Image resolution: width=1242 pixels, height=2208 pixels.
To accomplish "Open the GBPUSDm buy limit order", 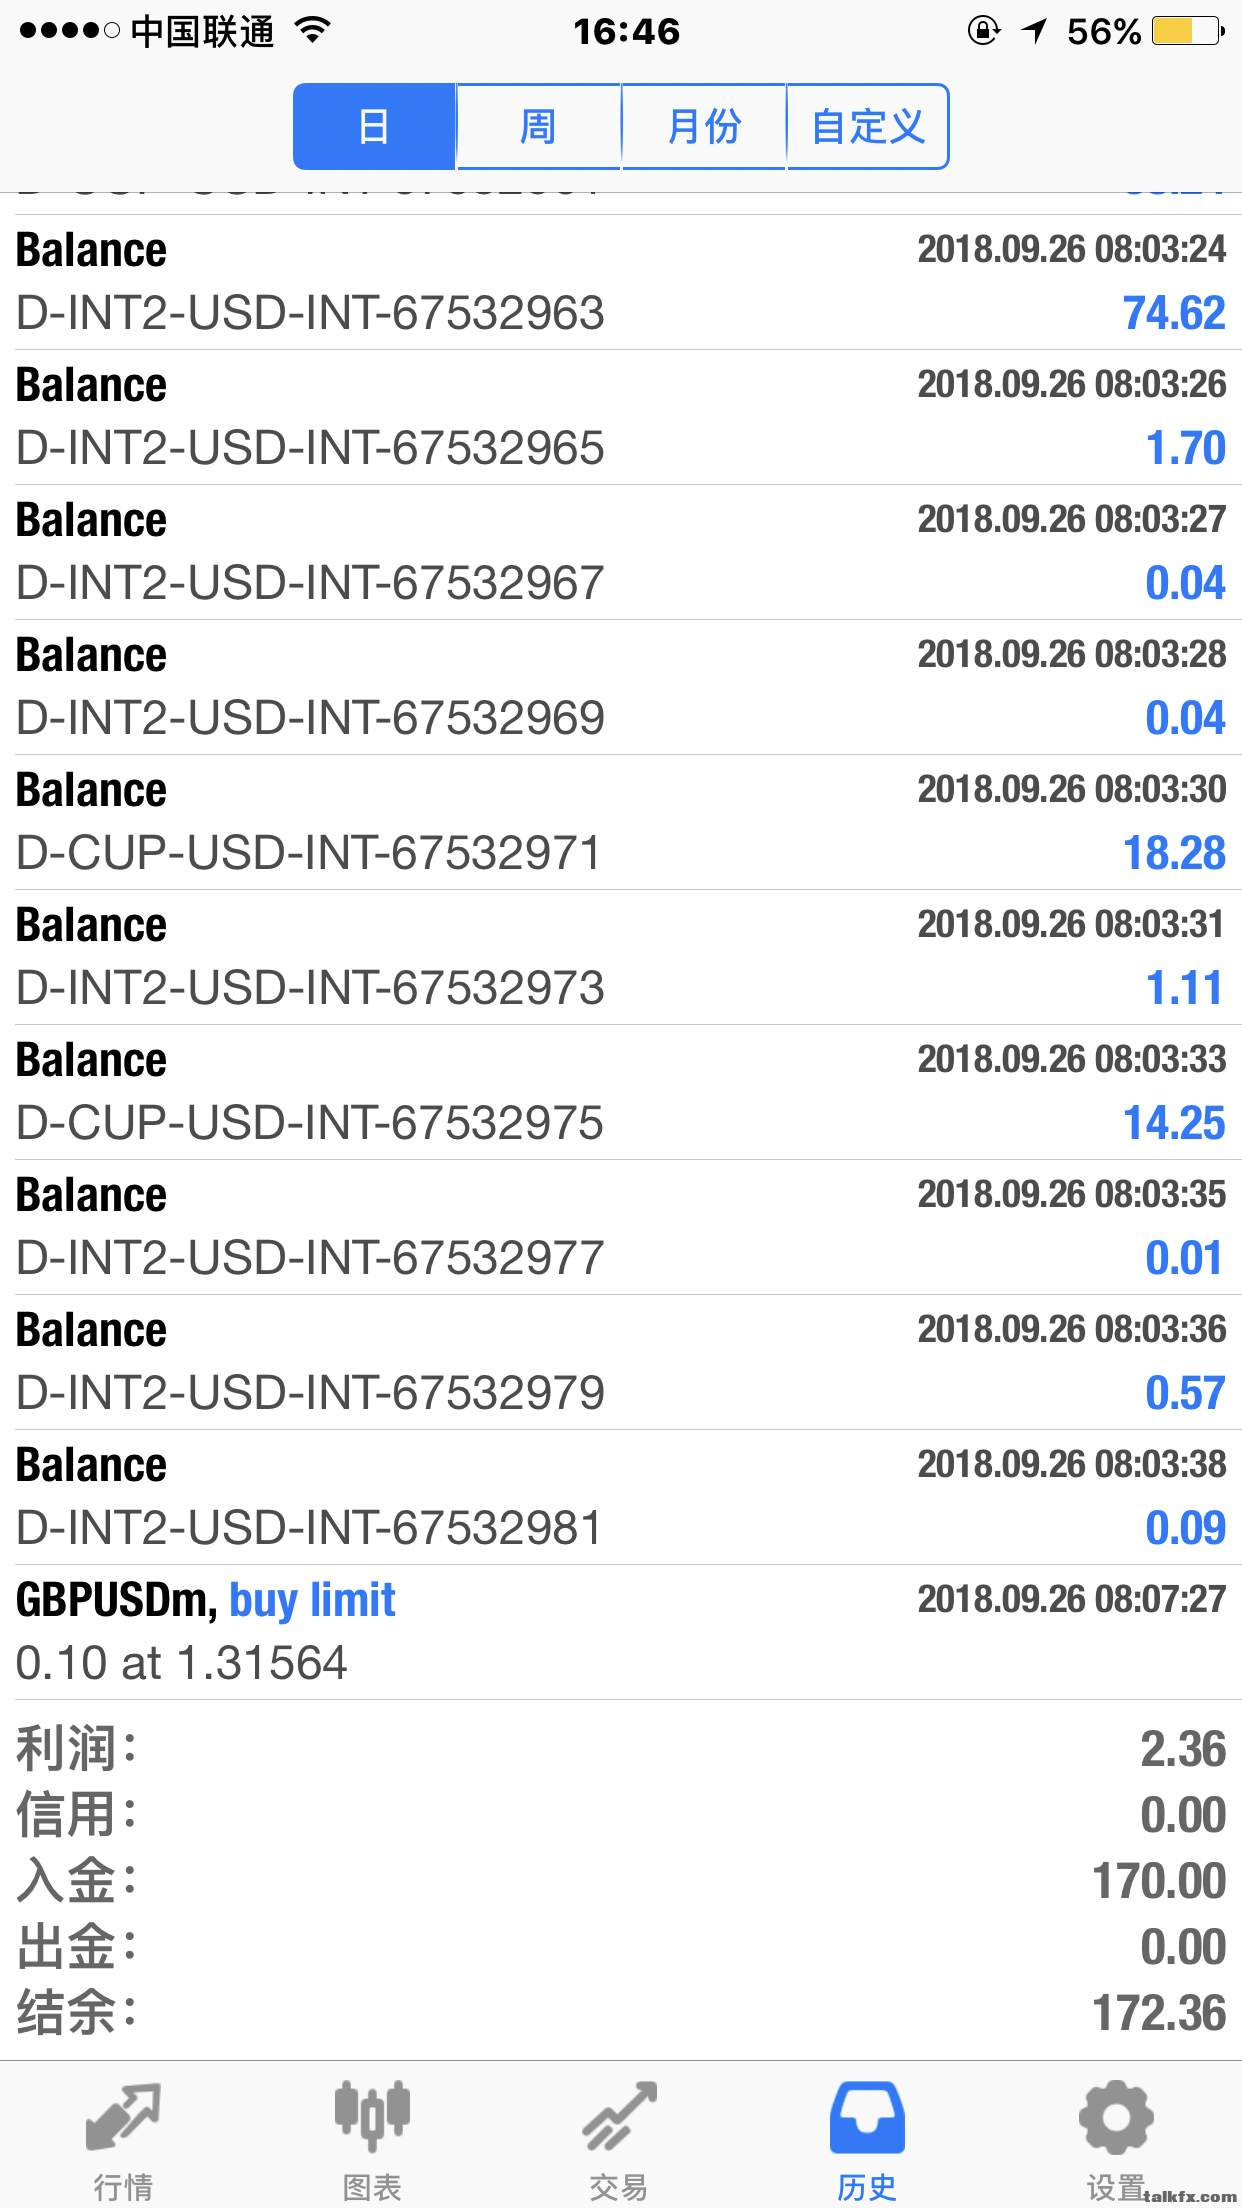I will click(620, 1632).
